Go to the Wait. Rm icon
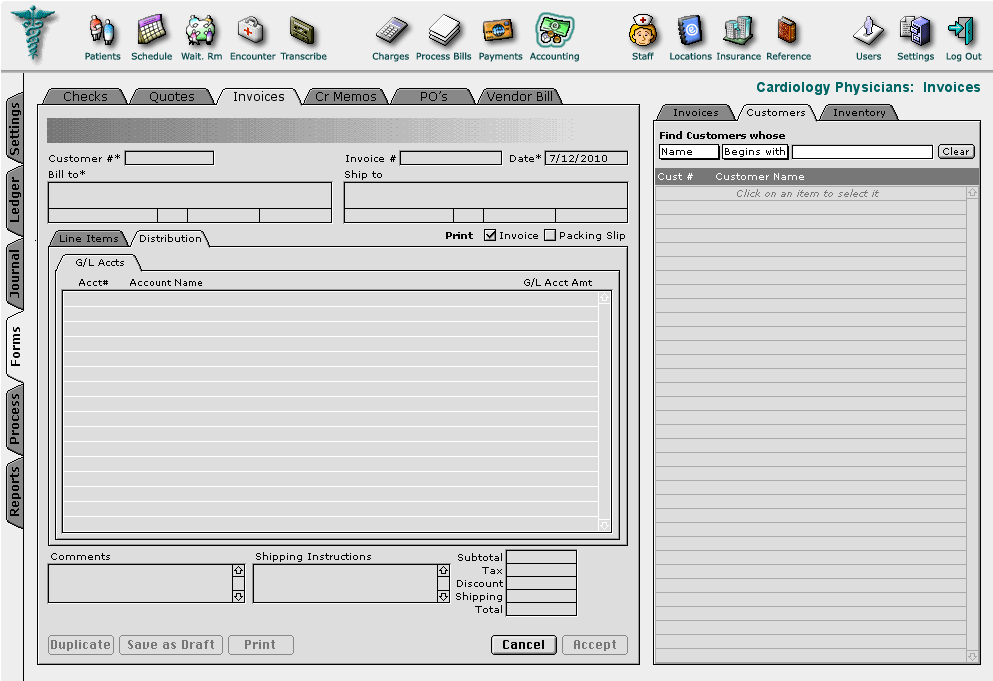 pyautogui.click(x=201, y=31)
